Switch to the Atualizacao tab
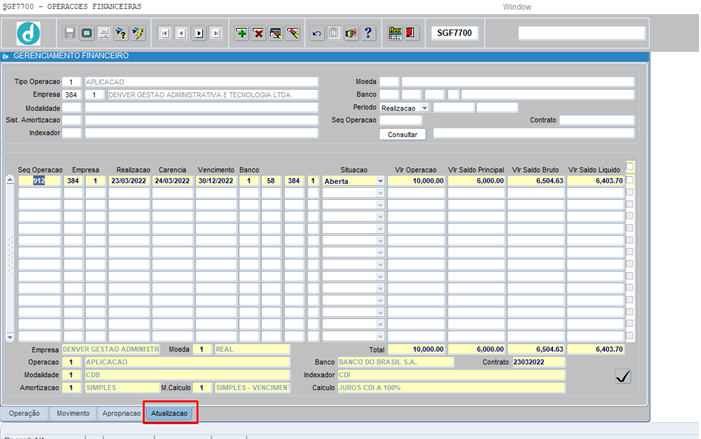 (x=169, y=412)
